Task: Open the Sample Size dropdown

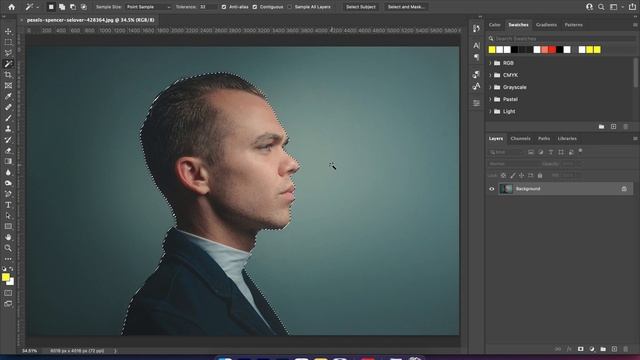Action: (x=148, y=7)
